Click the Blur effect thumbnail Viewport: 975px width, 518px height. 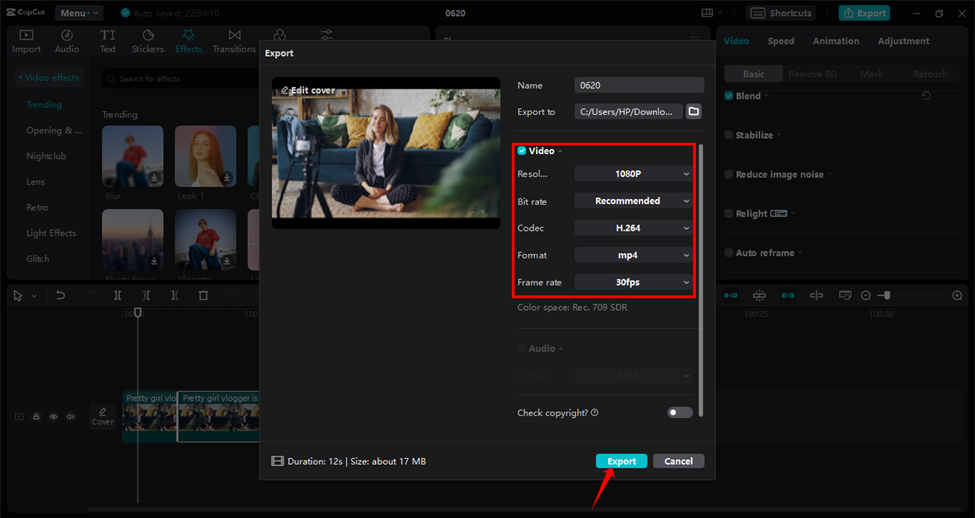[132, 156]
